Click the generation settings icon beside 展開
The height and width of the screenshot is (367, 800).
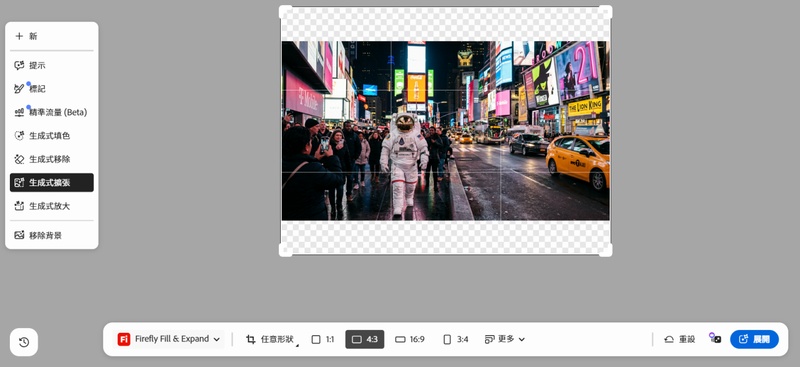point(715,338)
